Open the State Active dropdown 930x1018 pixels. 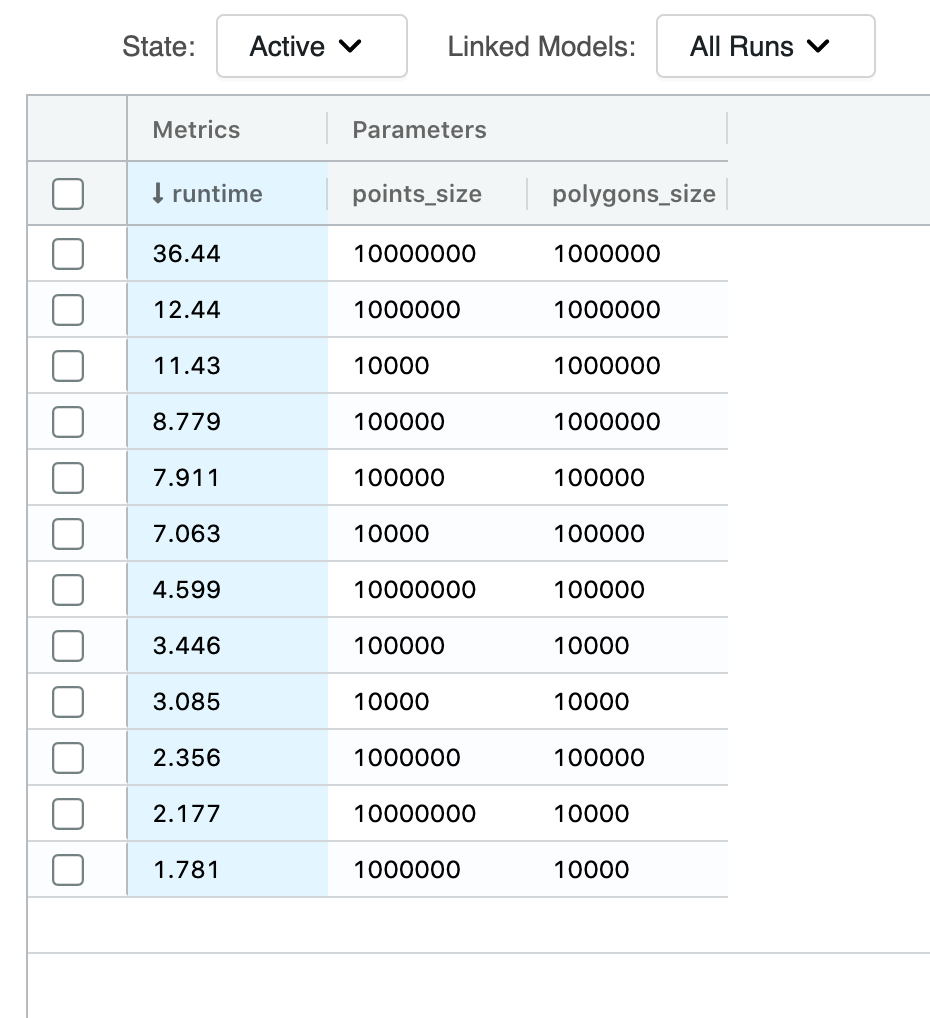pyautogui.click(x=311, y=47)
